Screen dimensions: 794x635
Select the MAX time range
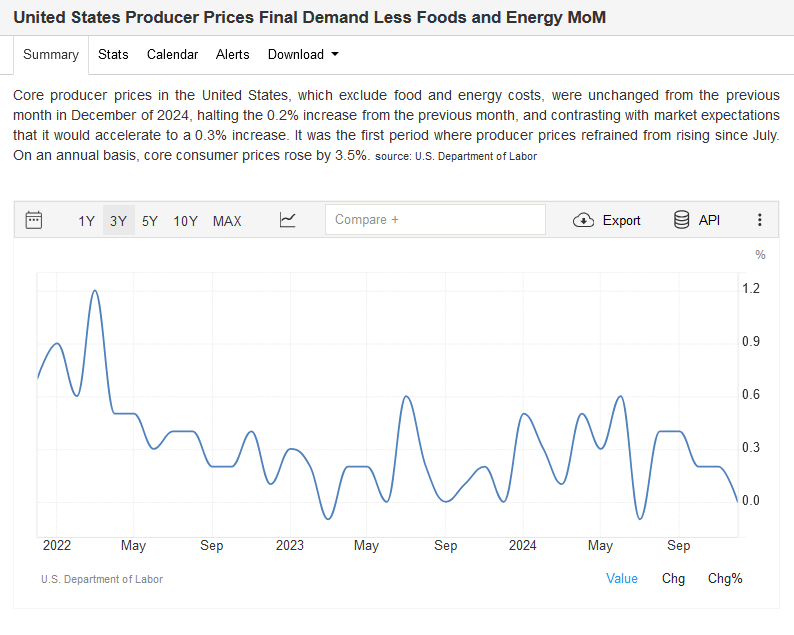coord(227,221)
